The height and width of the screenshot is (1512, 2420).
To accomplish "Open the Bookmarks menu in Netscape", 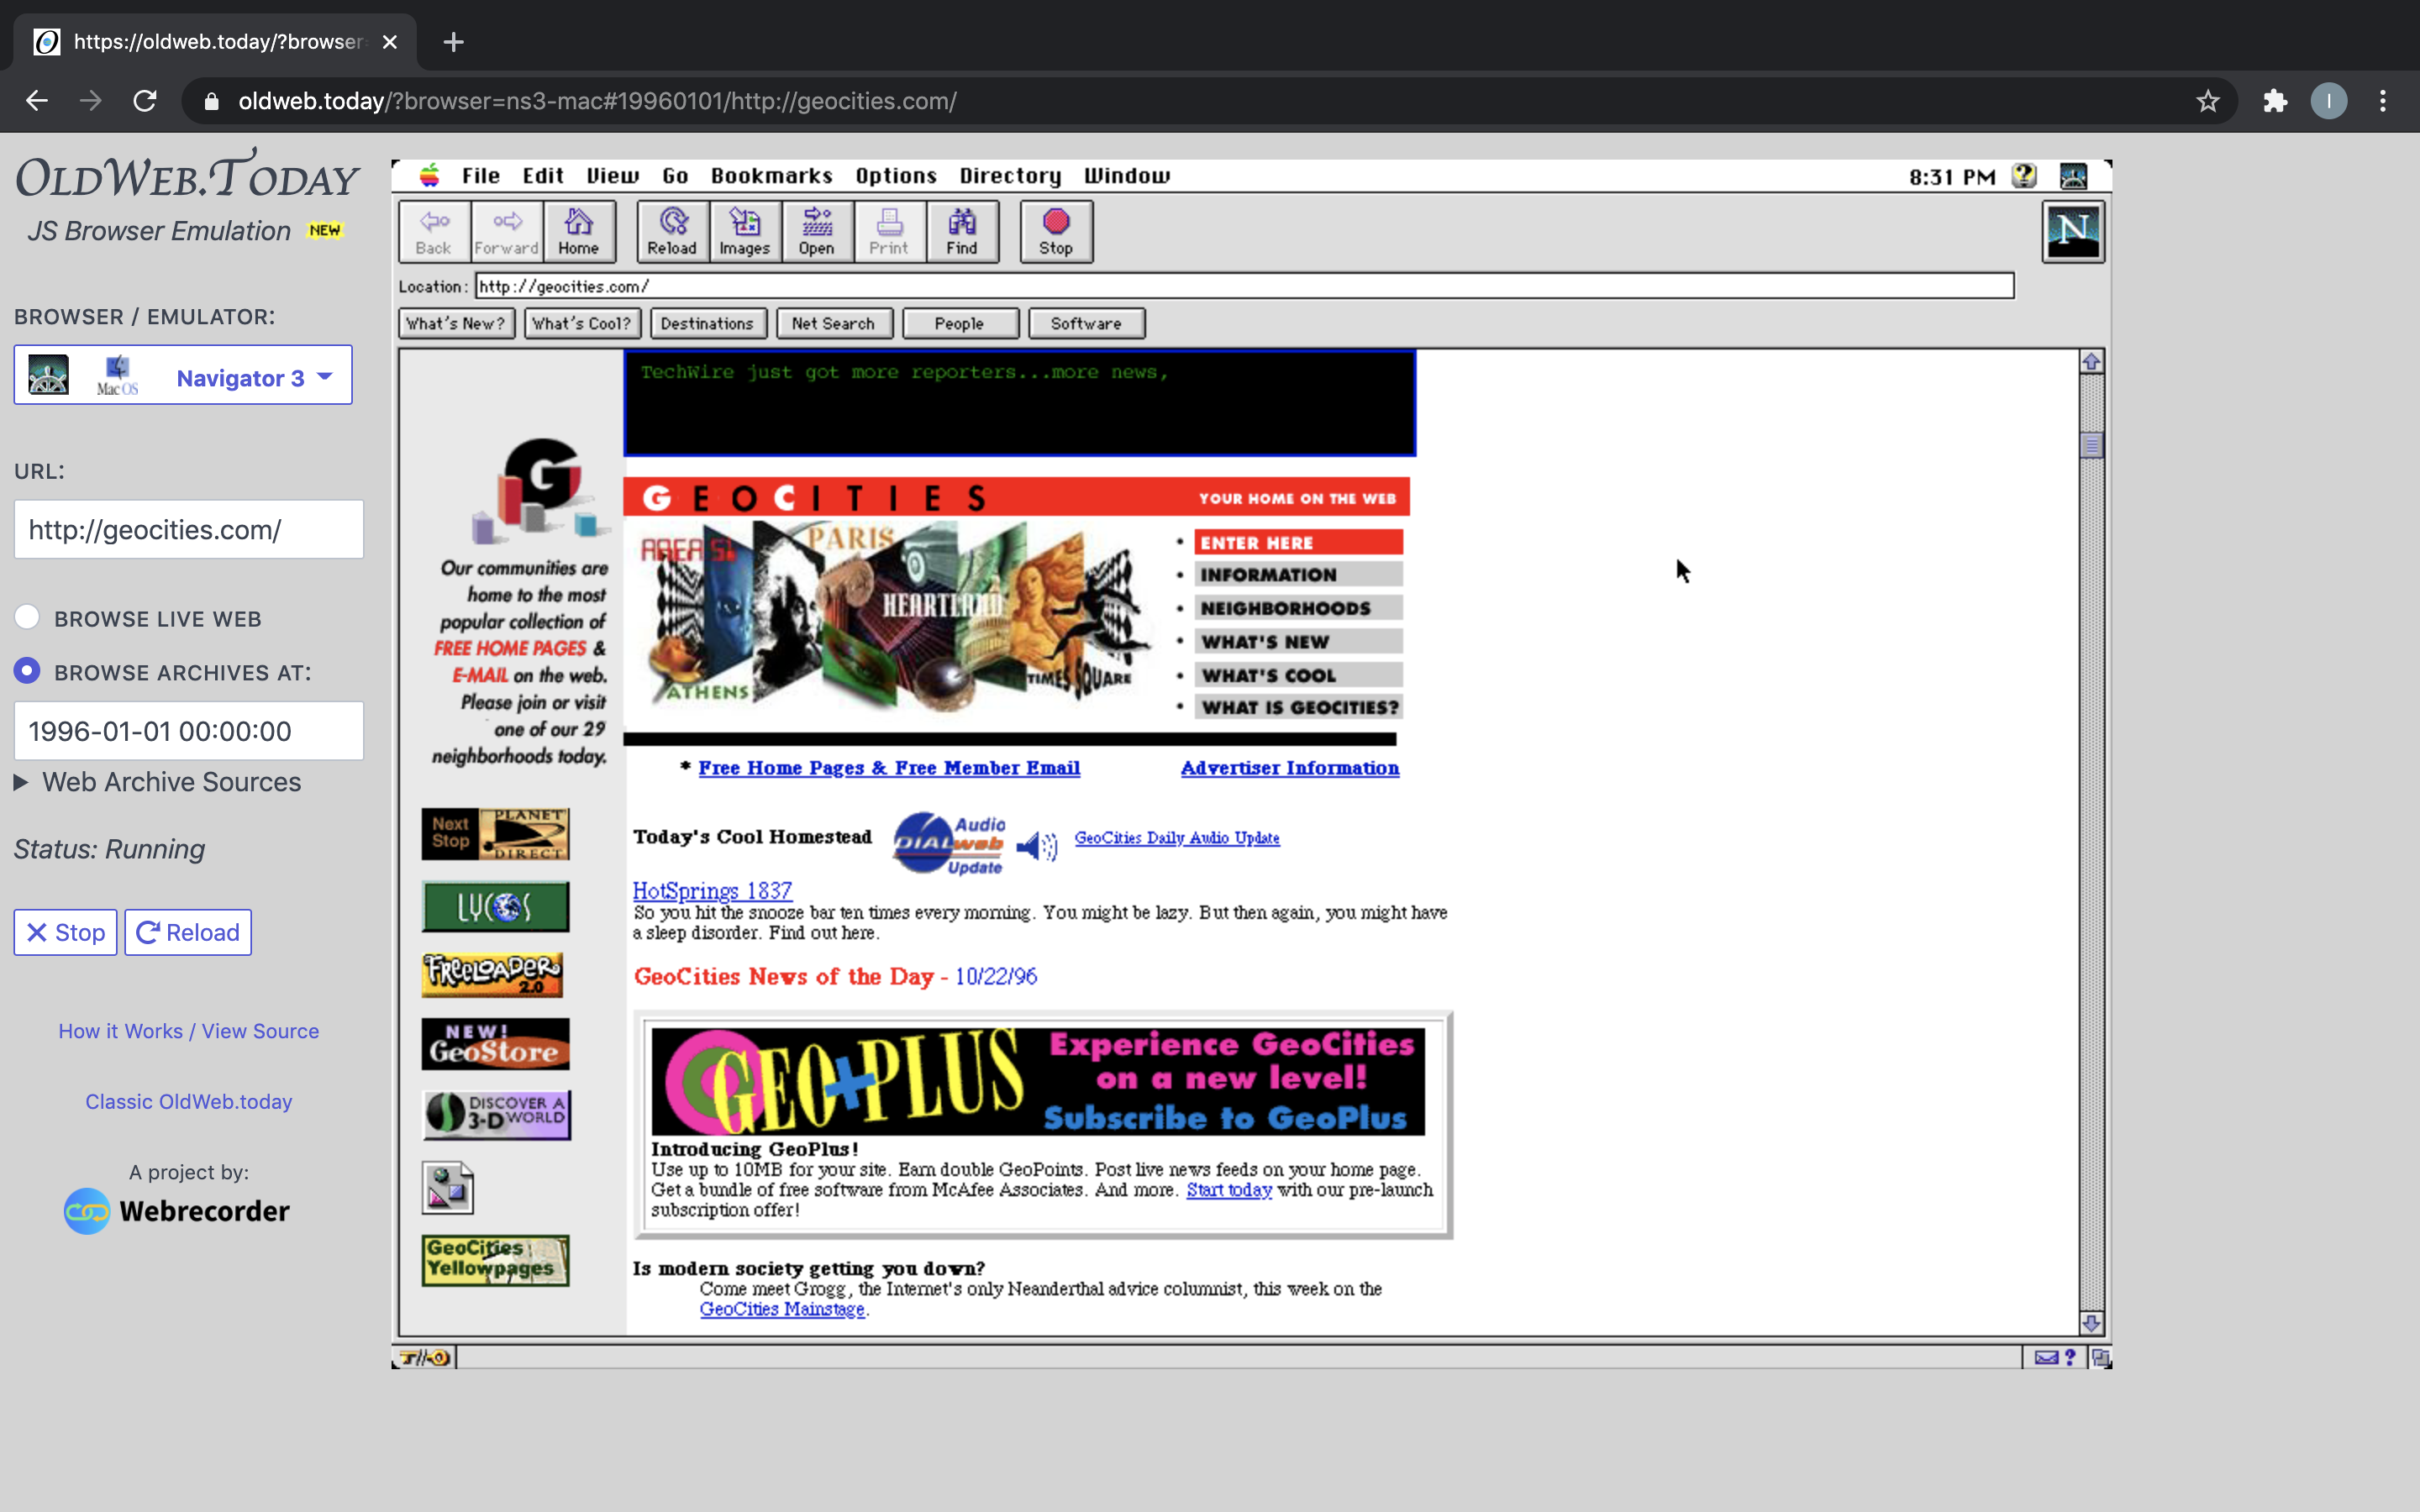I will [x=771, y=175].
